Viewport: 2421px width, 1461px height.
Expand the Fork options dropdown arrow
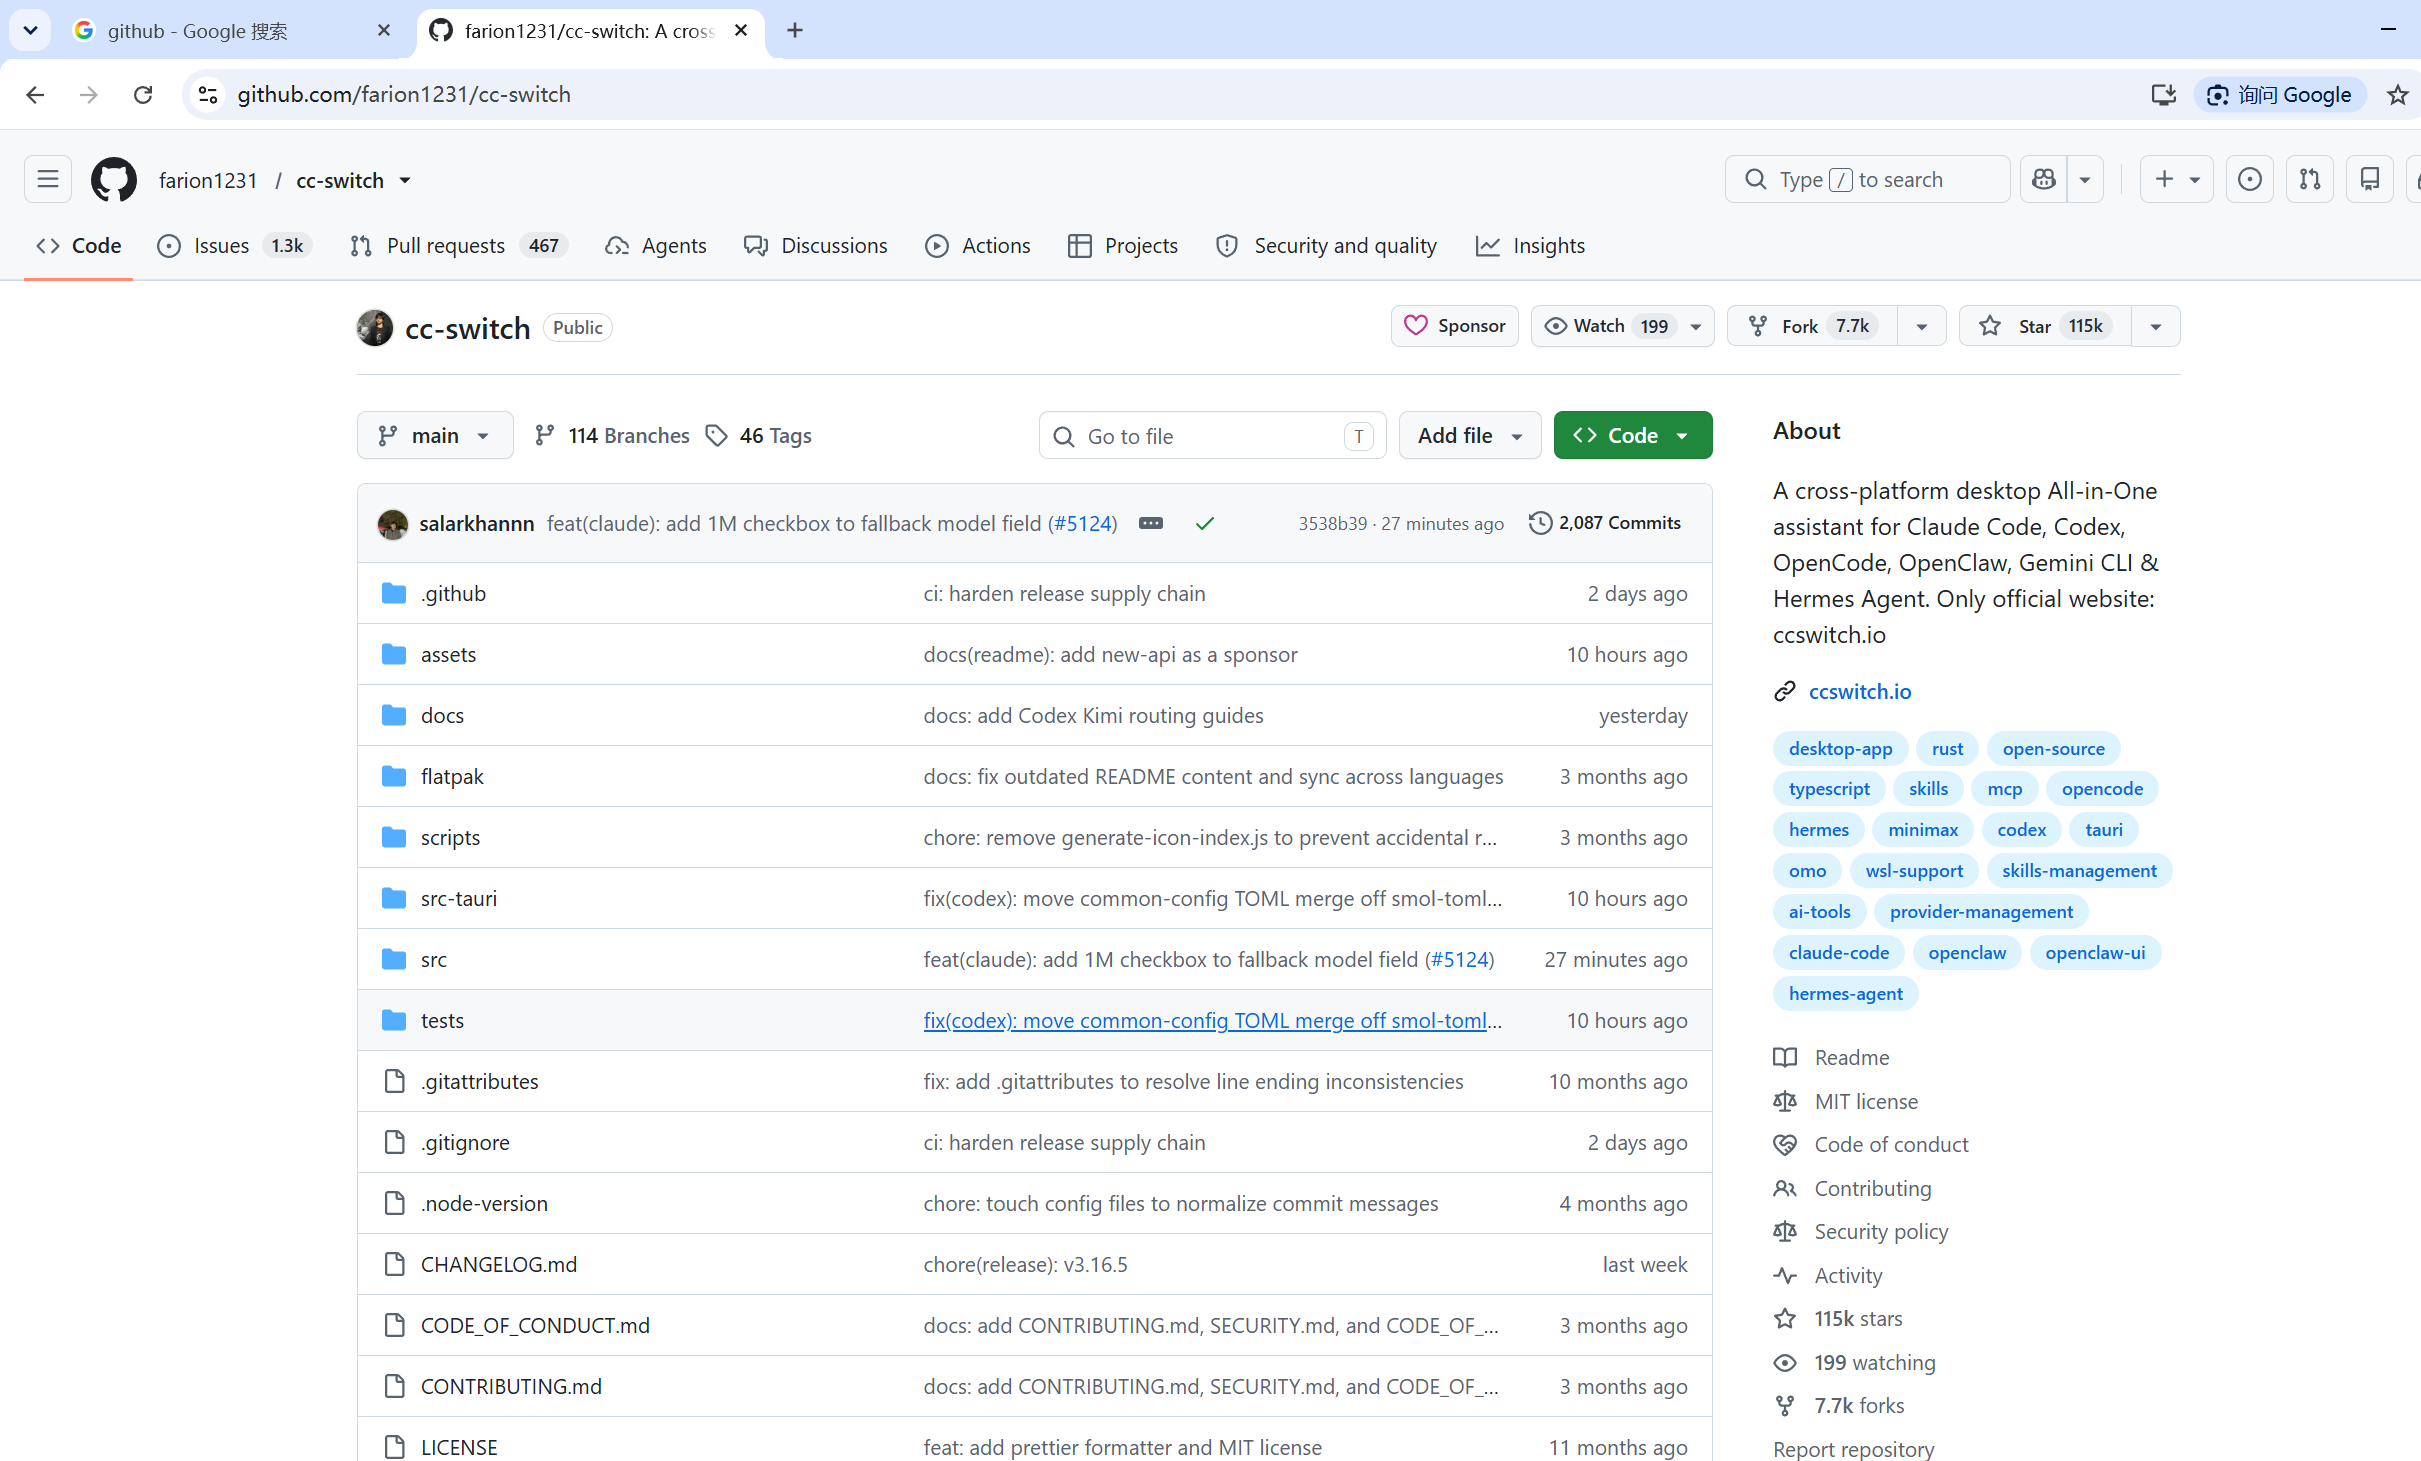(1922, 327)
